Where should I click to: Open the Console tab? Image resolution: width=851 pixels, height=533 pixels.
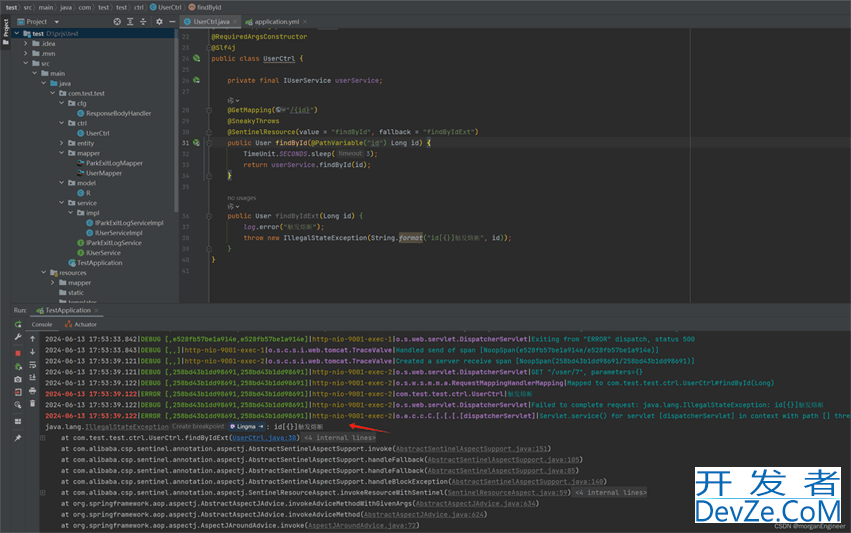click(42, 325)
